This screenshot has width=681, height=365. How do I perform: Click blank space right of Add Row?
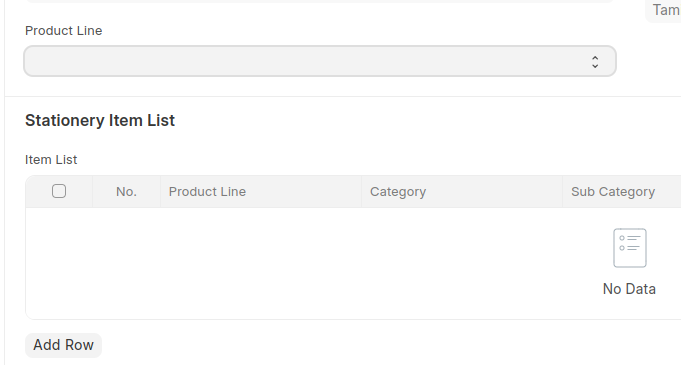pos(391,345)
